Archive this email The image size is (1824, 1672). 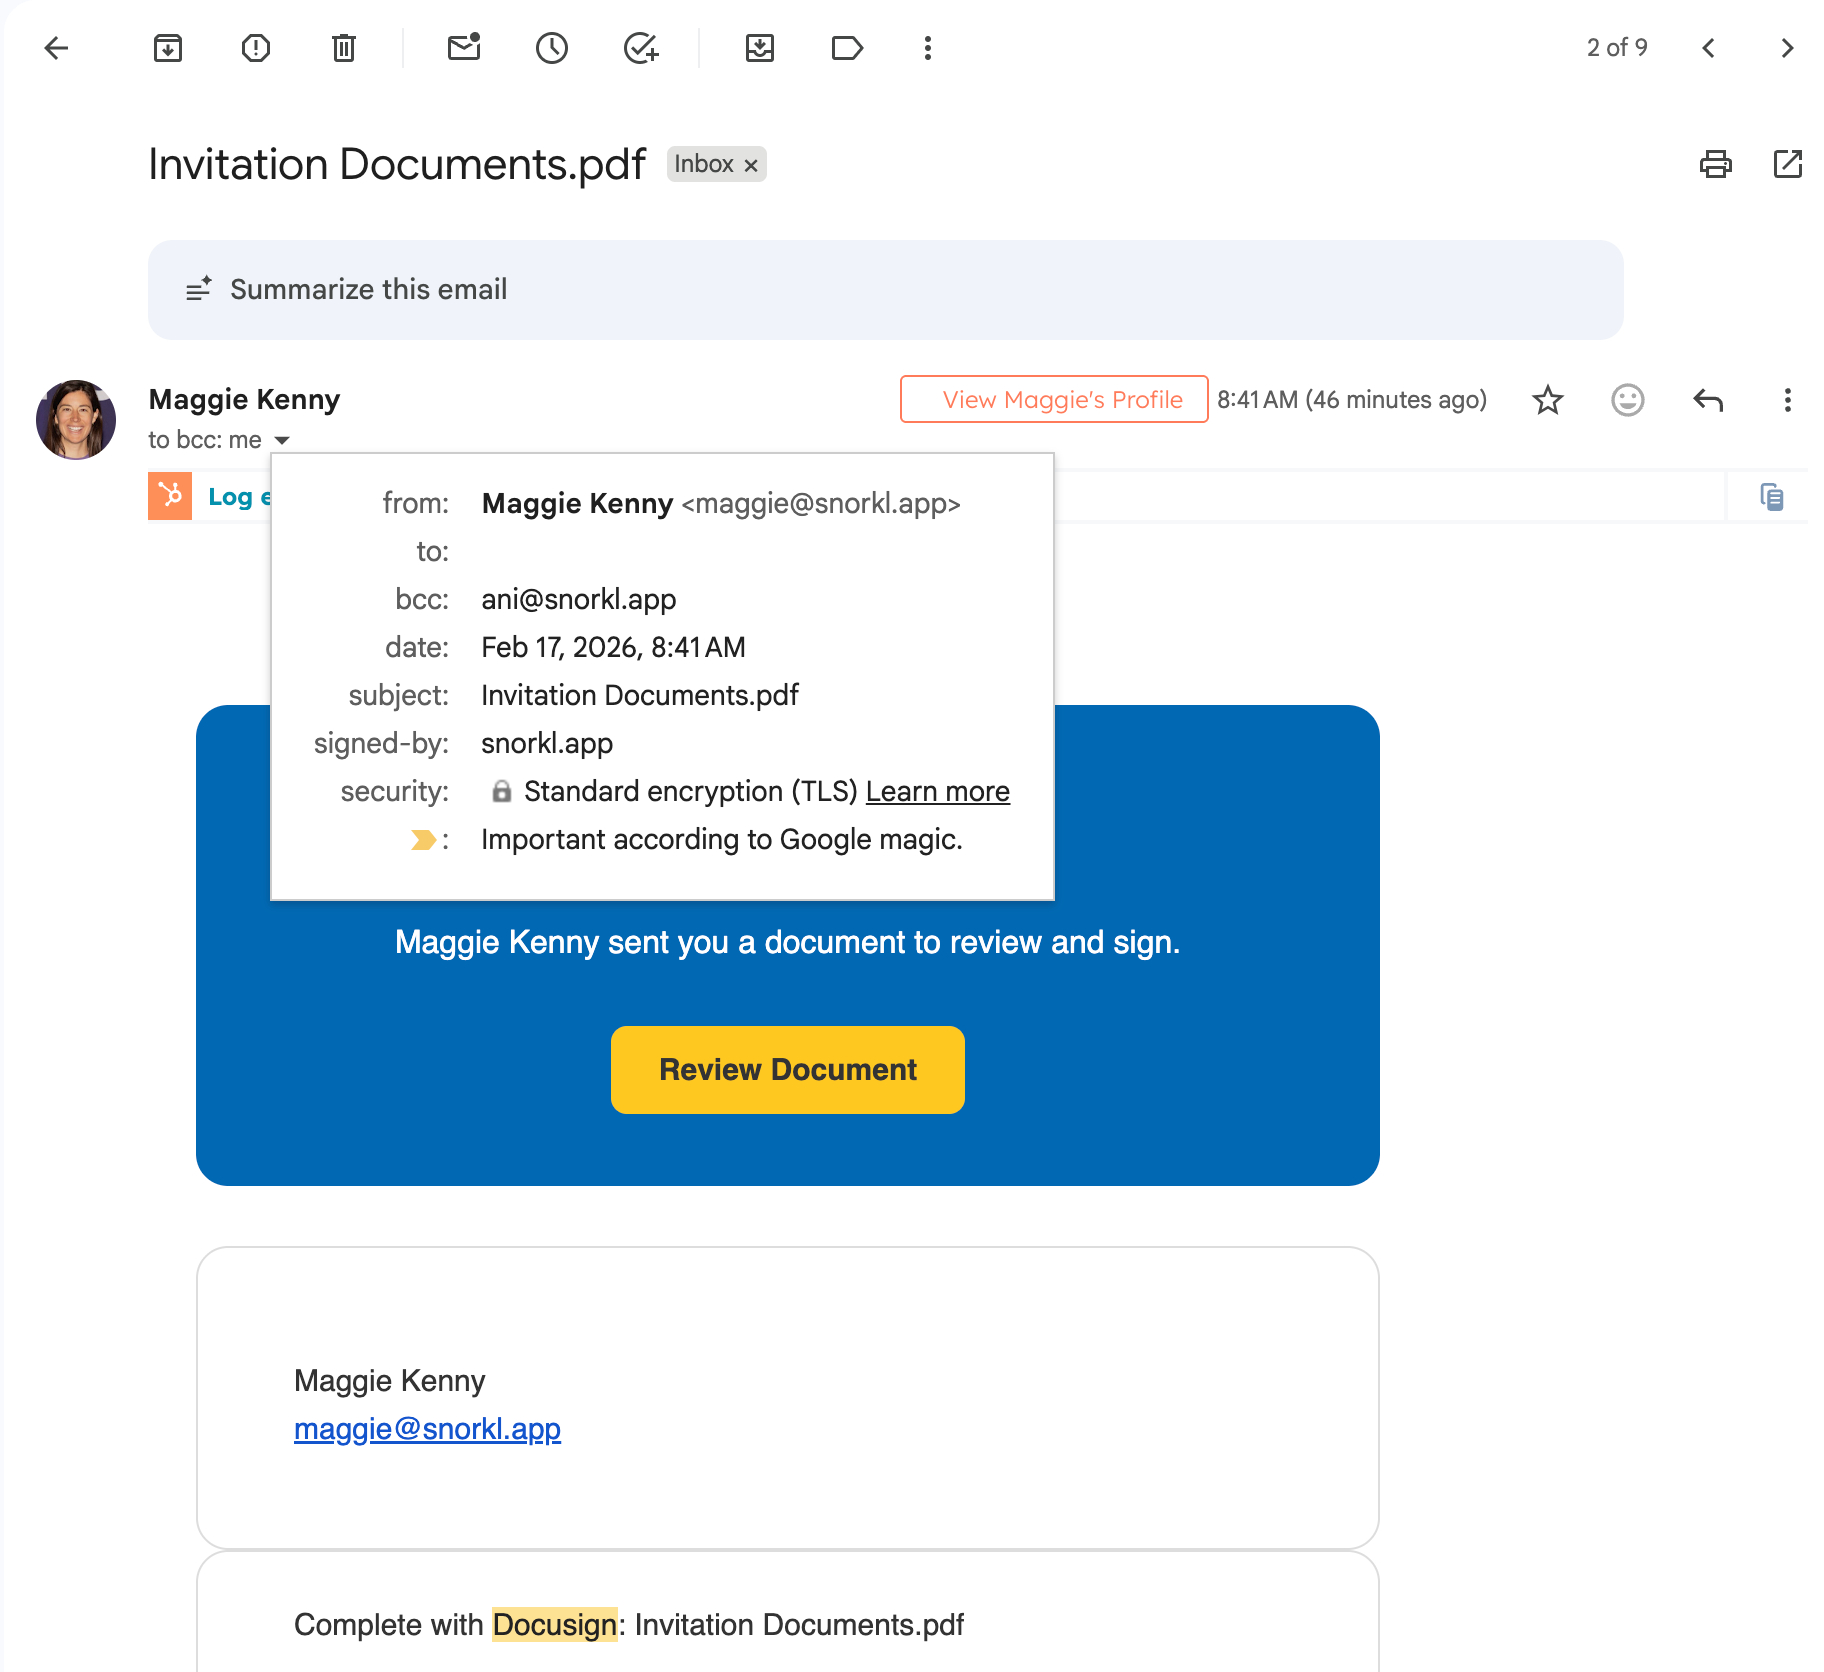click(168, 48)
